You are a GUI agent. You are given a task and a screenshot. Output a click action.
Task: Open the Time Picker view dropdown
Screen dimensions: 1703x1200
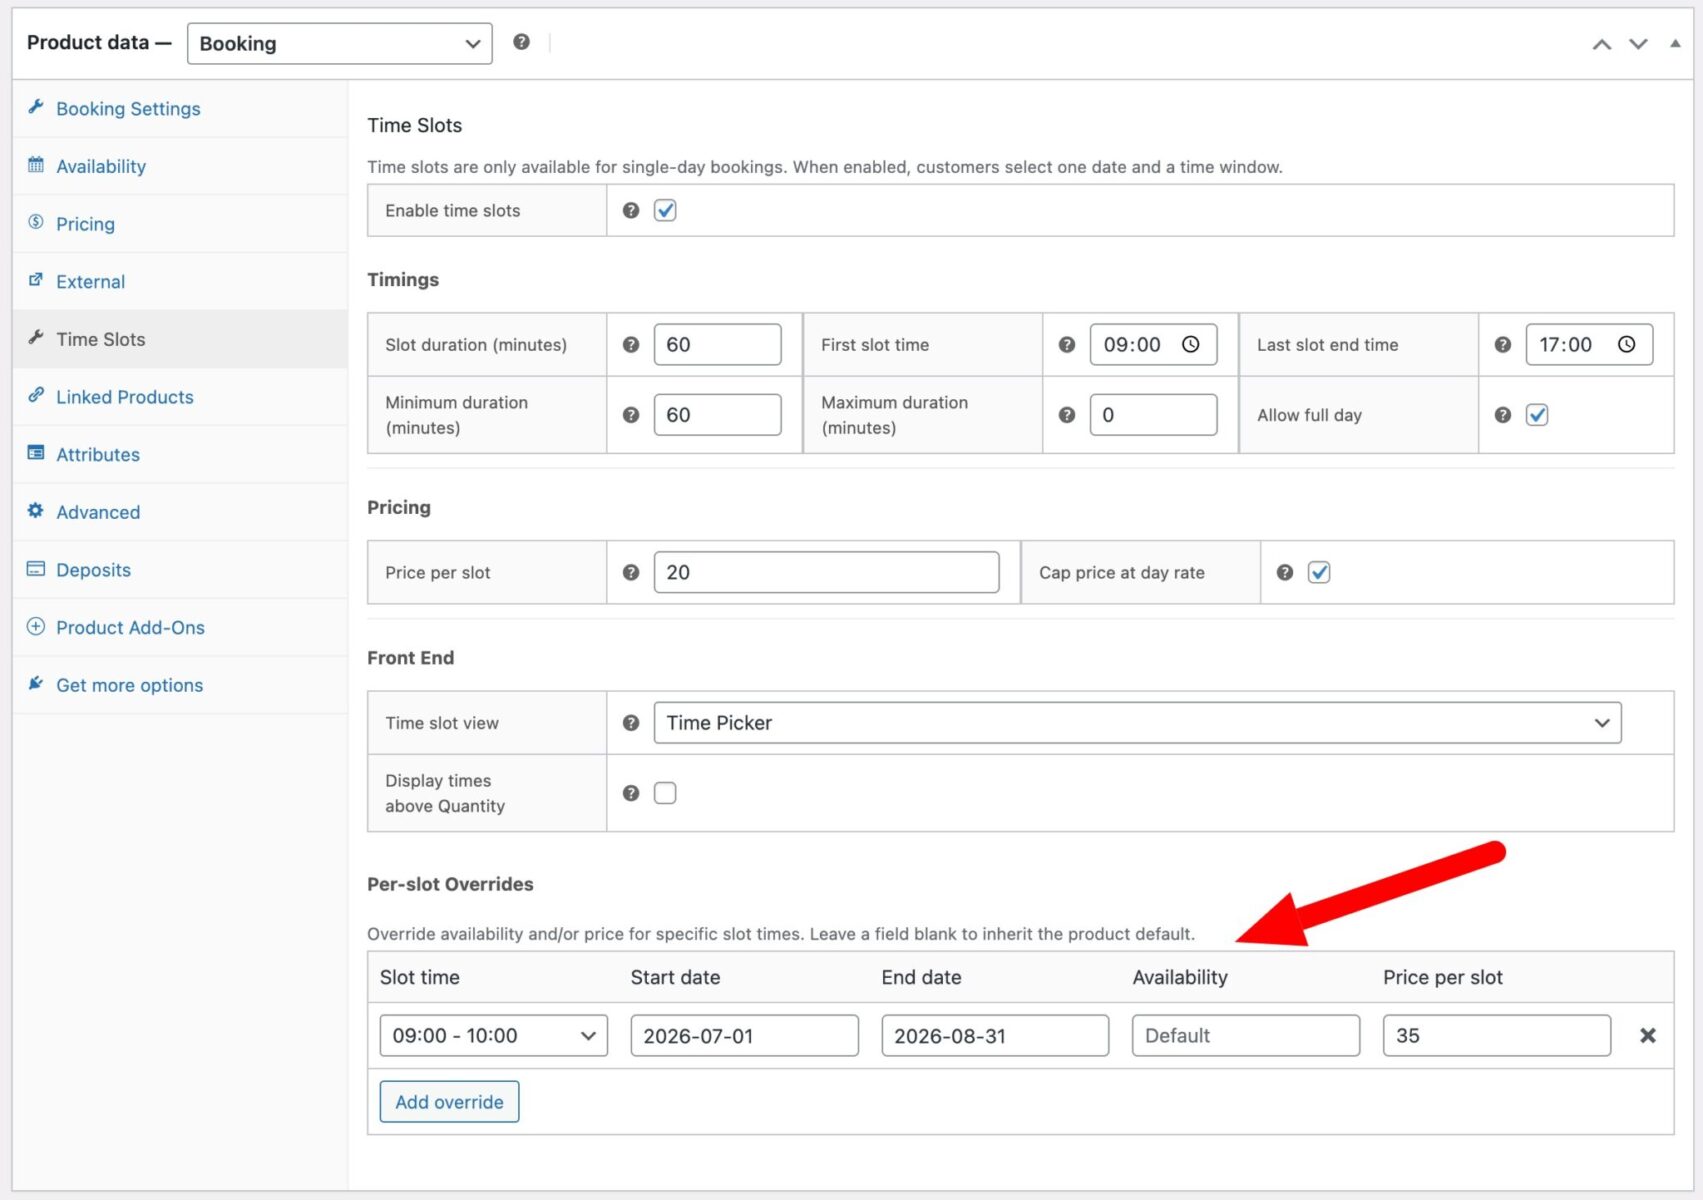tap(1136, 723)
